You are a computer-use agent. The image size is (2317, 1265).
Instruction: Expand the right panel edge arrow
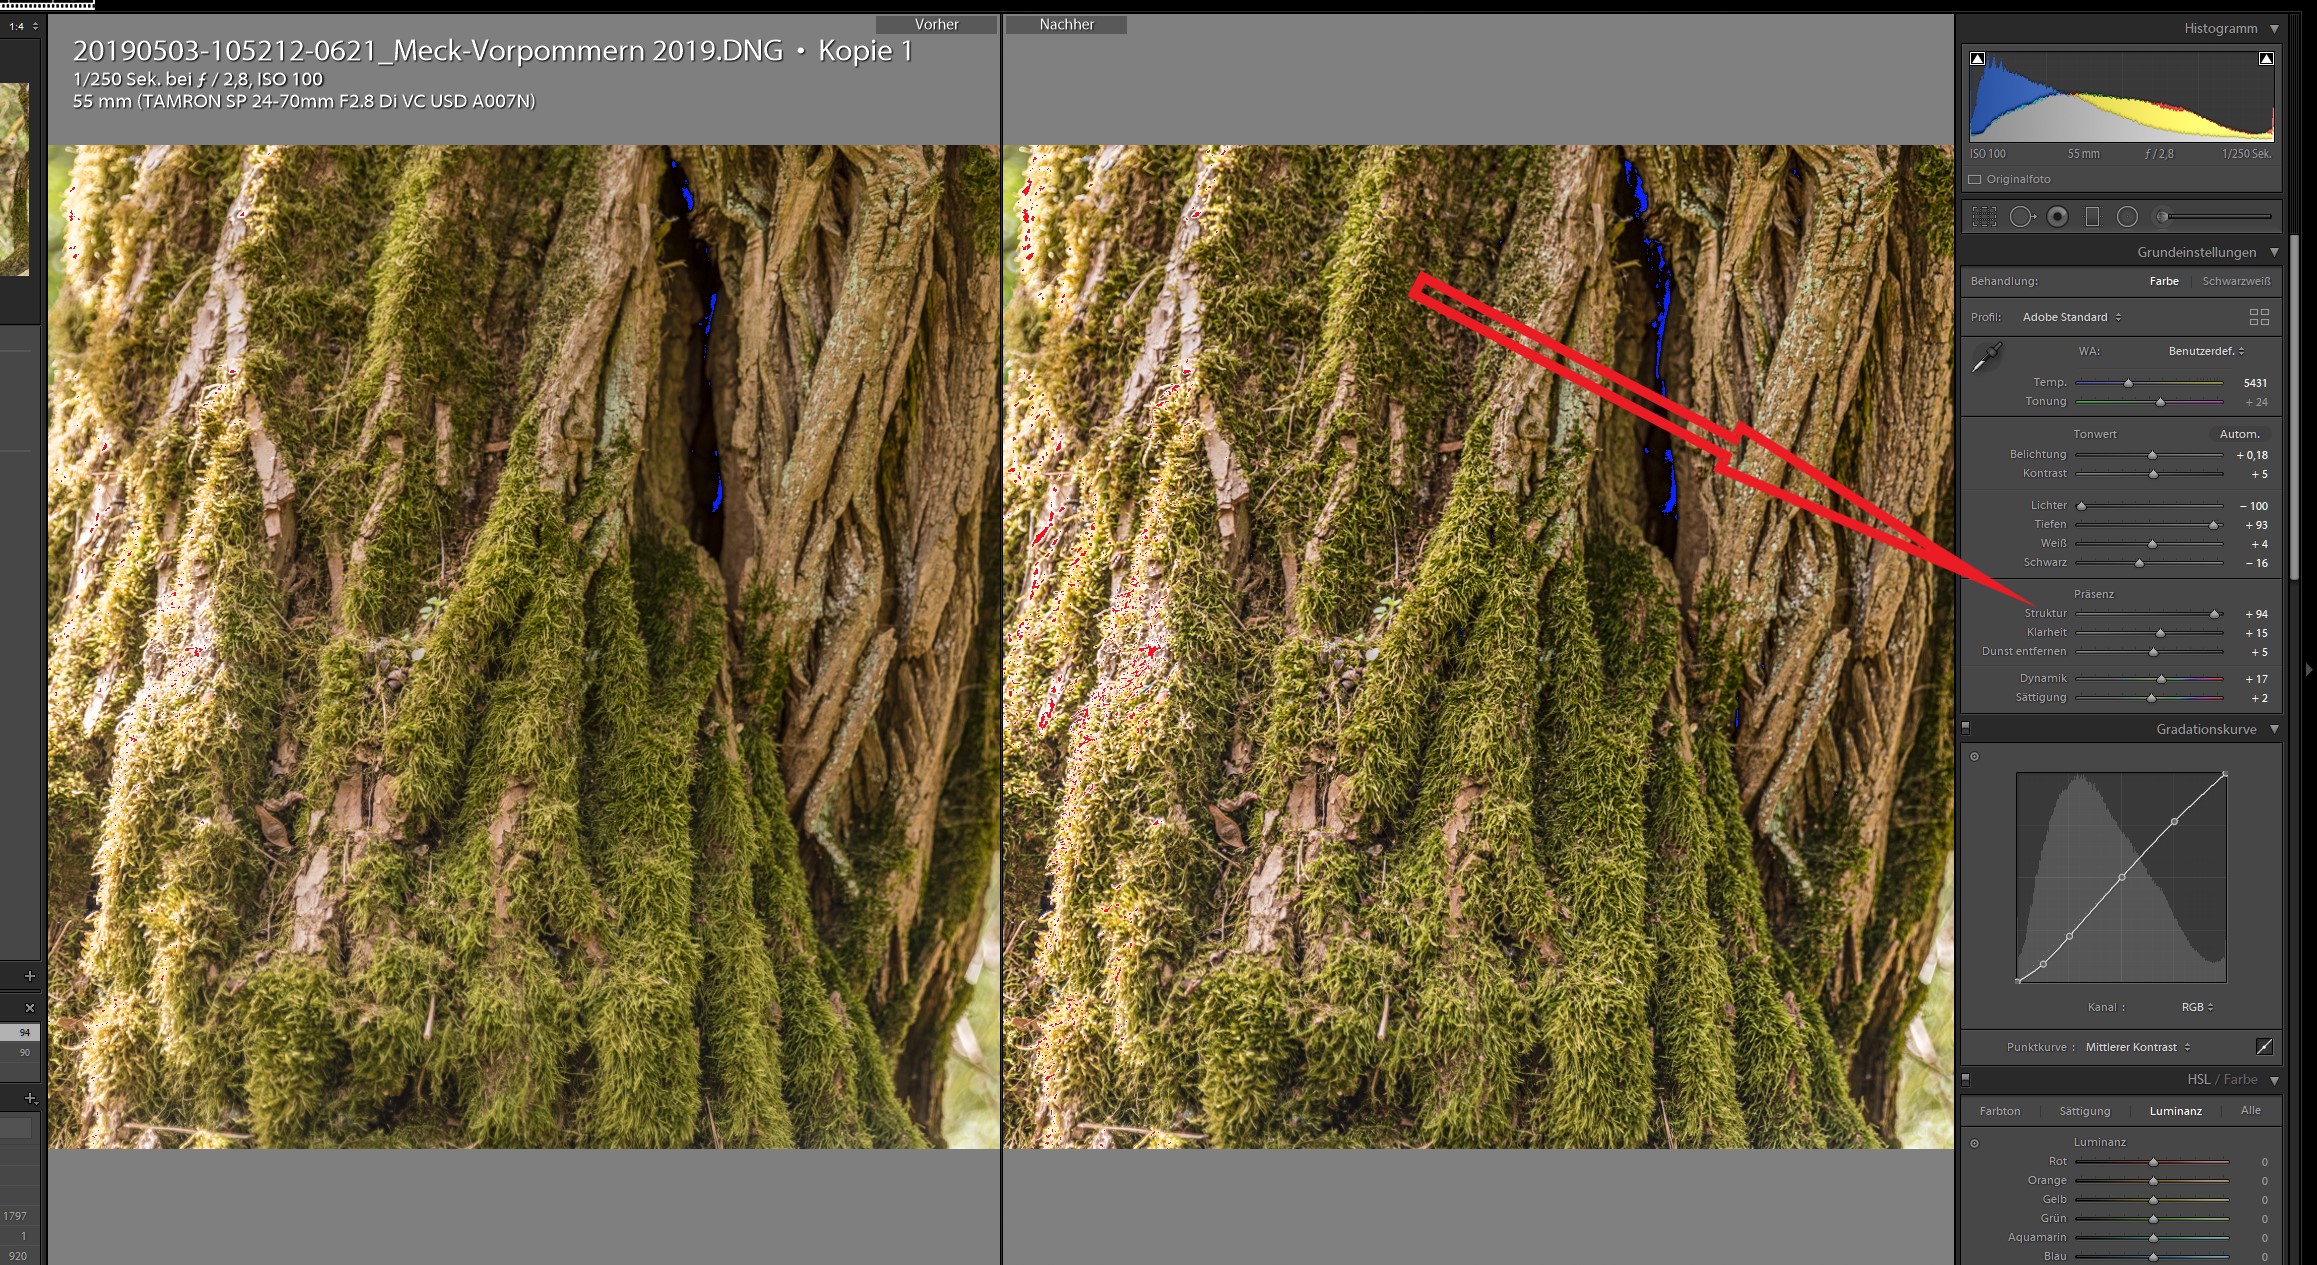[x=2309, y=669]
